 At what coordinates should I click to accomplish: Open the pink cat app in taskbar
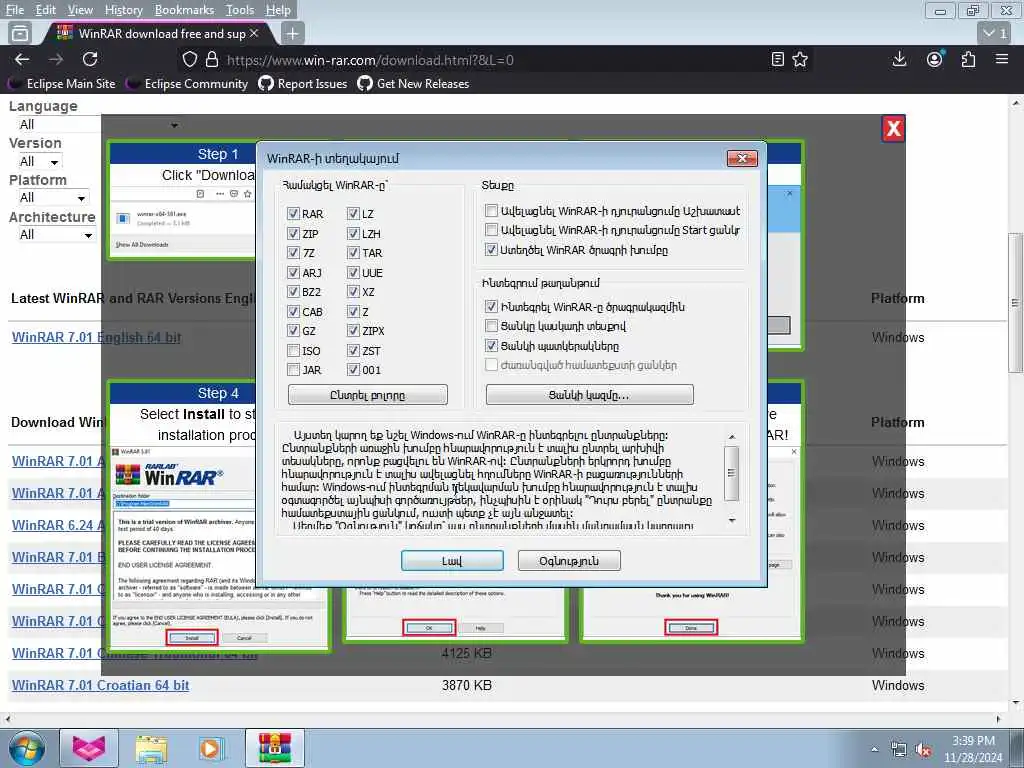click(x=89, y=748)
